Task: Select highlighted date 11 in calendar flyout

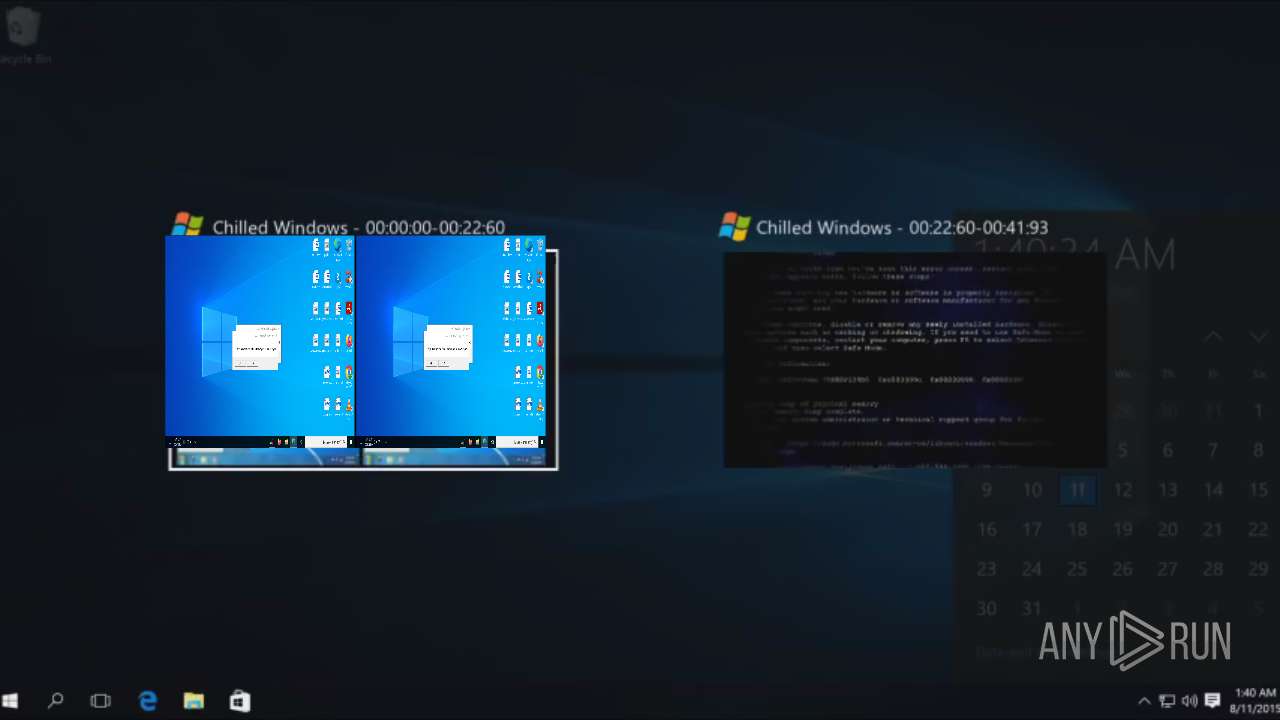Action: tap(1077, 490)
